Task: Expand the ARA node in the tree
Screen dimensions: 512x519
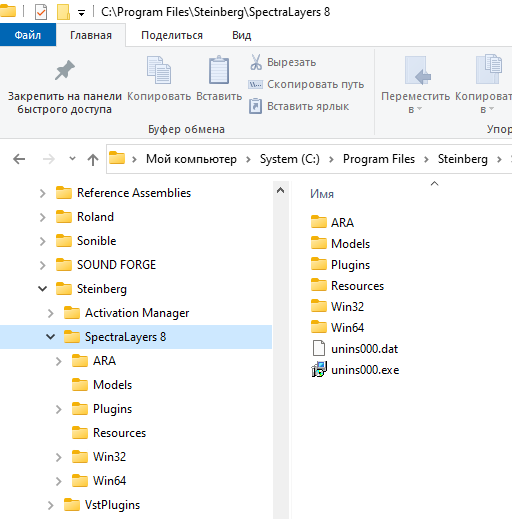Action: pyautogui.click(x=58, y=361)
